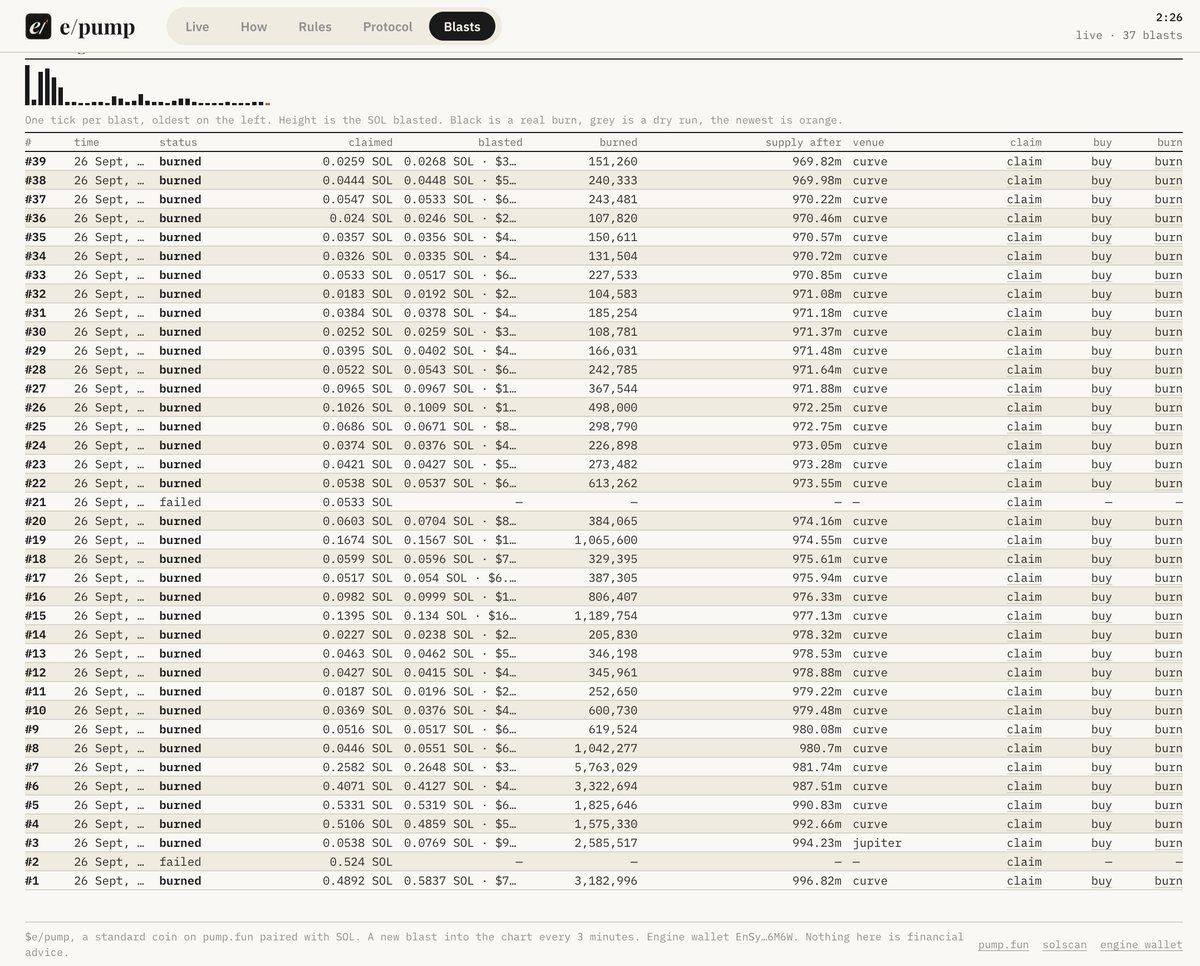Image resolution: width=1200 pixels, height=966 pixels.
Task: Follow the burn link for blast #15
Action: tap(1168, 616)
